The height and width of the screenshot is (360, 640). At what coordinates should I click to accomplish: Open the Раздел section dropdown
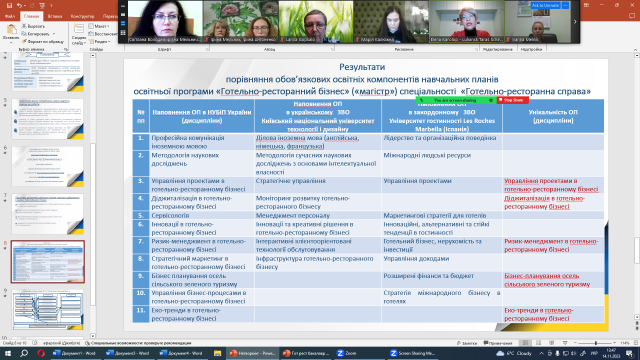coord(99,42)
